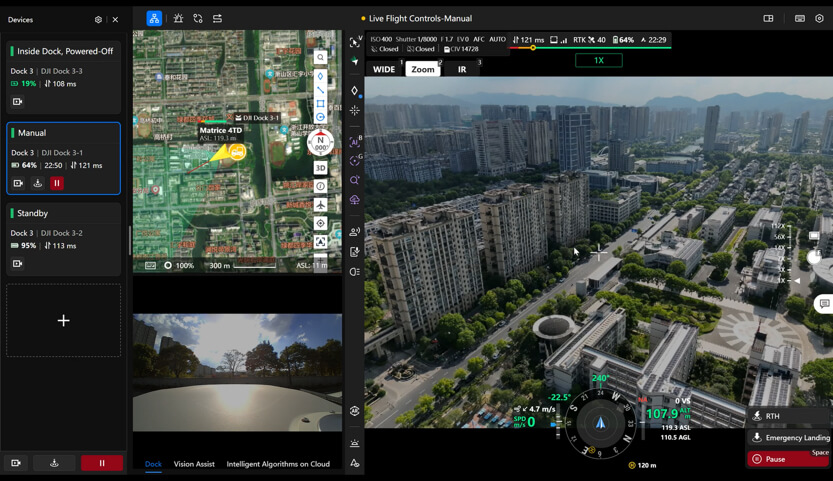This screenshot has width=833, height=481.
Task: Adjust the camera zoom scale slider
Action: point(789,254)
